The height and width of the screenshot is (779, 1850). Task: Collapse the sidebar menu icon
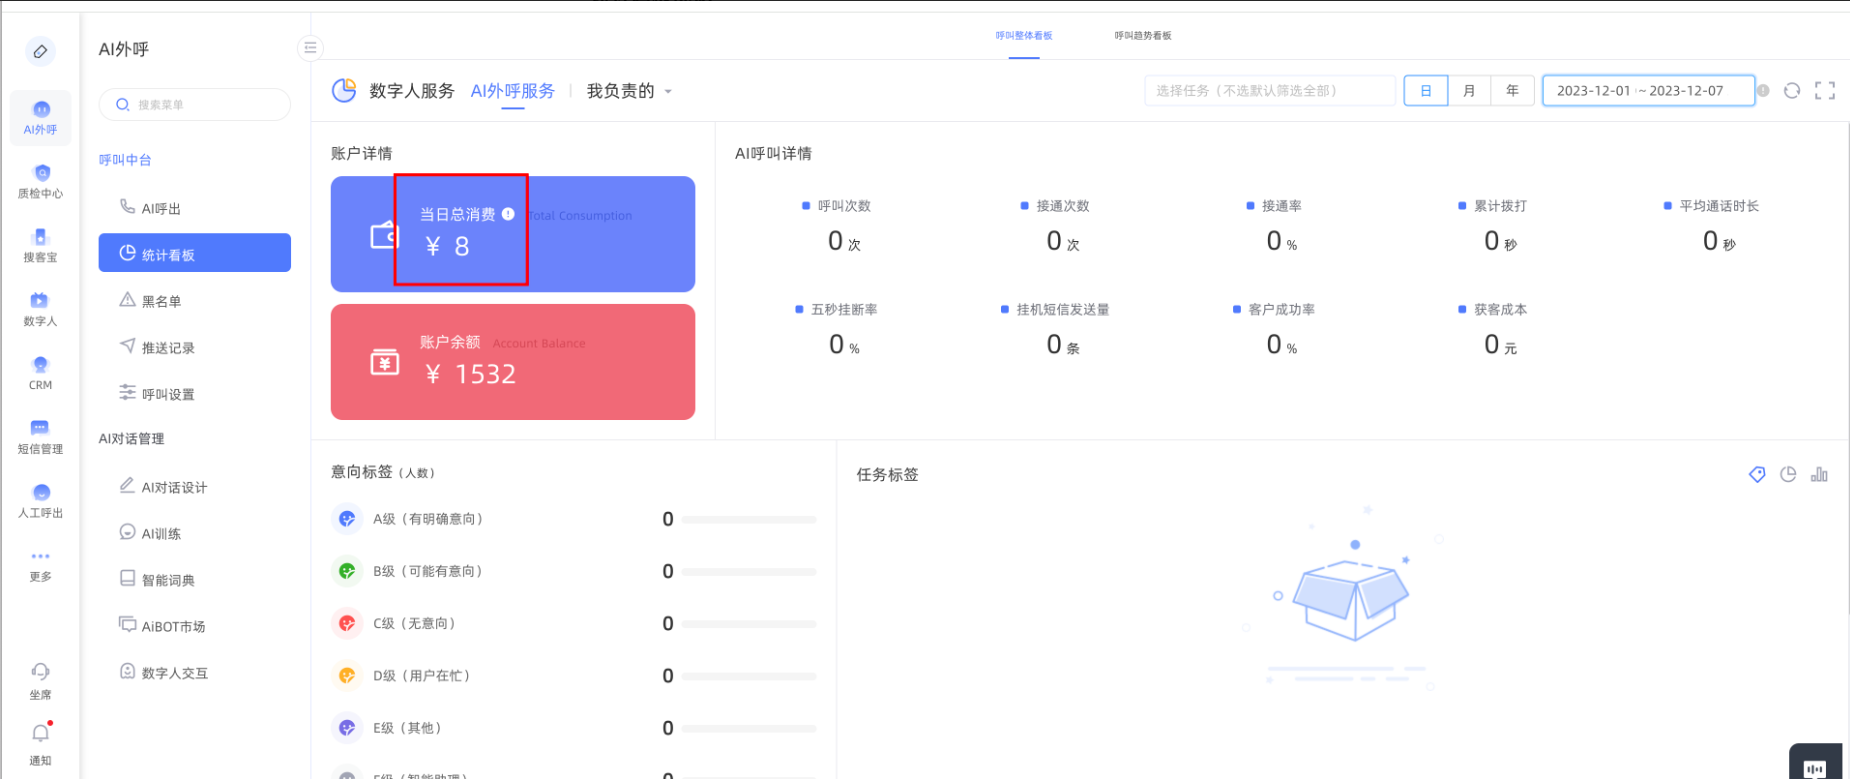[x=310, y=48]
